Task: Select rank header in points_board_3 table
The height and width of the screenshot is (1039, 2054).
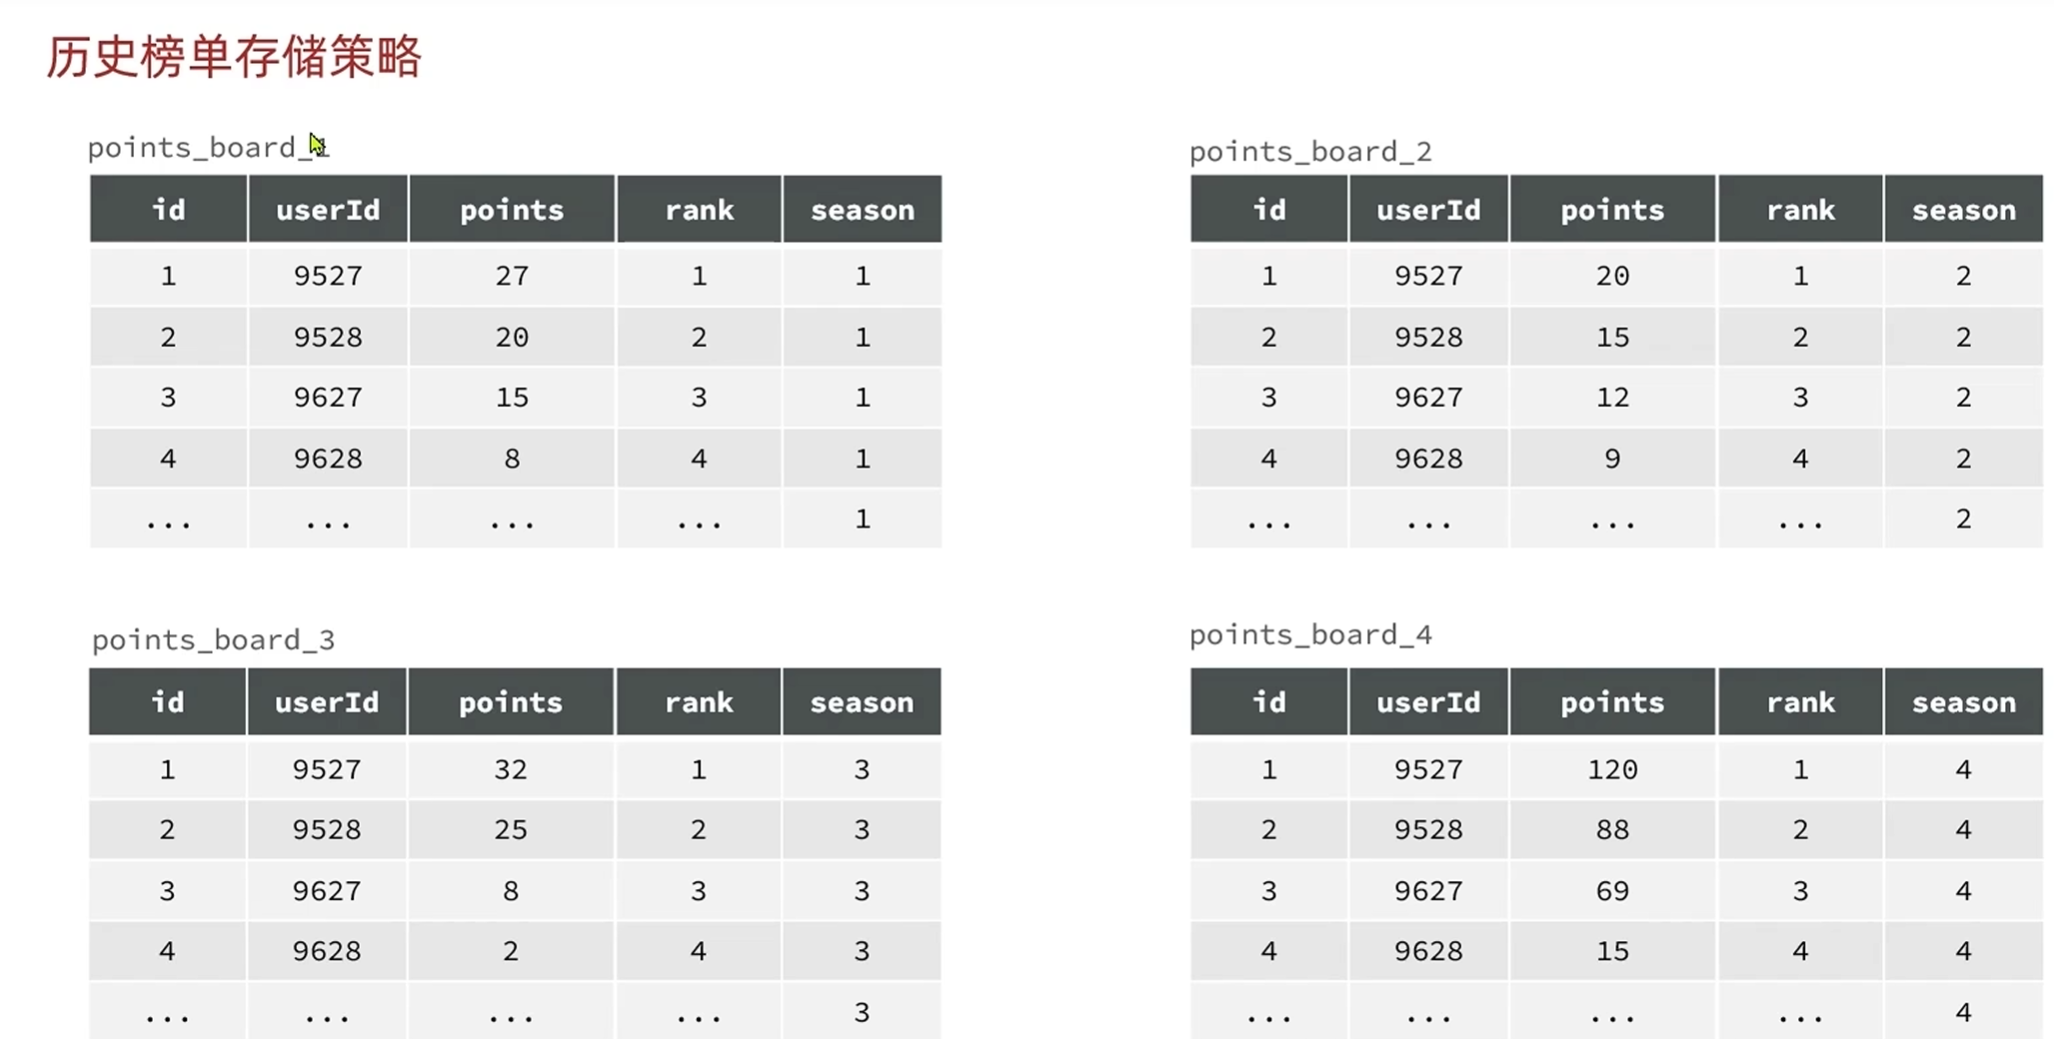Action: tap(698, 702)
